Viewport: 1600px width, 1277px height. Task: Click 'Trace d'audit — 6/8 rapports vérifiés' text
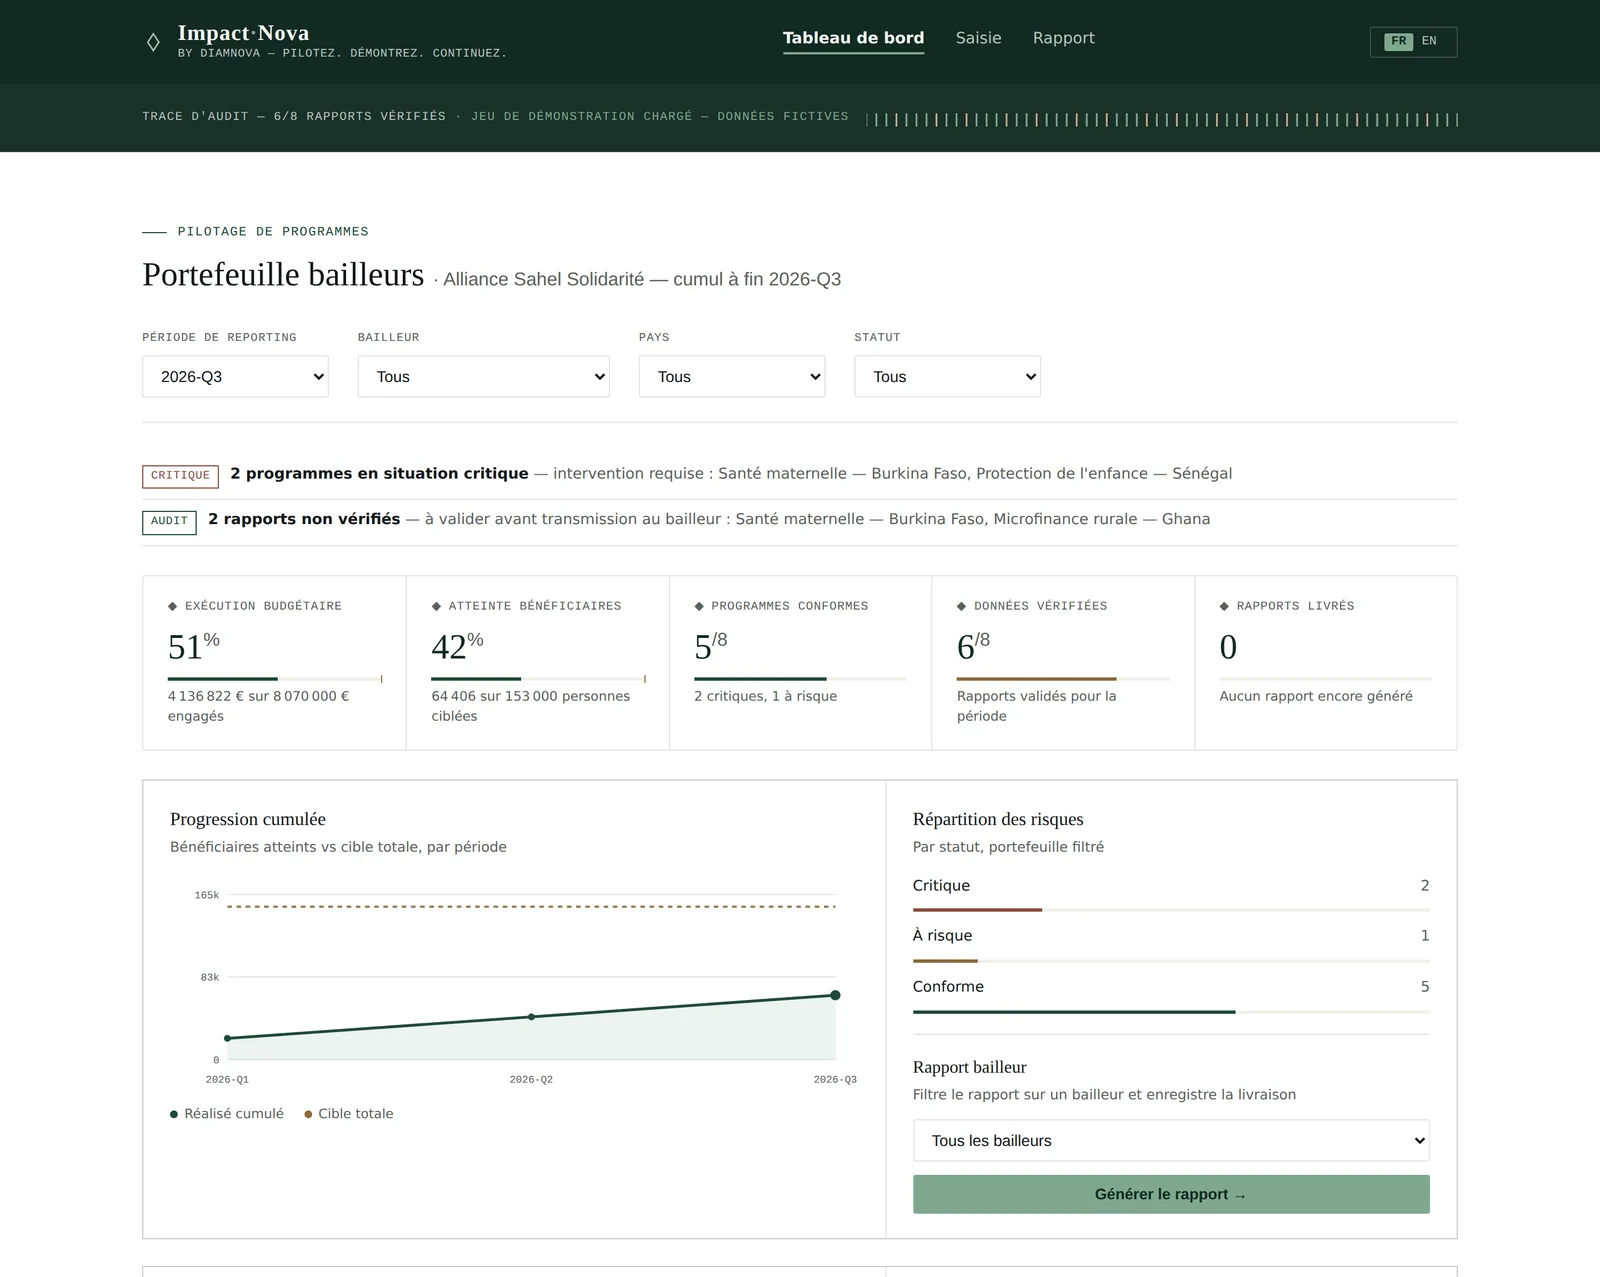tap(294, 117)
